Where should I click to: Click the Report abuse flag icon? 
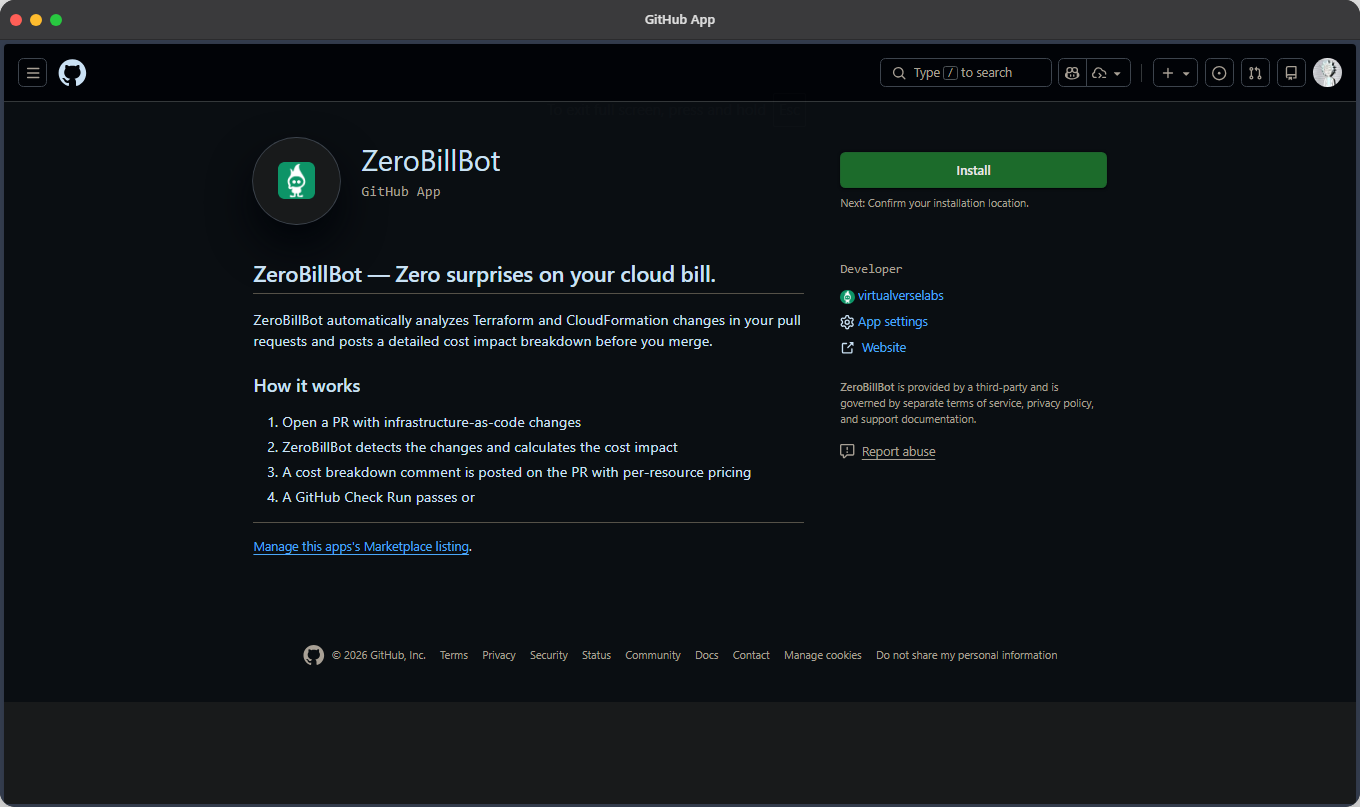pos(847,451)
